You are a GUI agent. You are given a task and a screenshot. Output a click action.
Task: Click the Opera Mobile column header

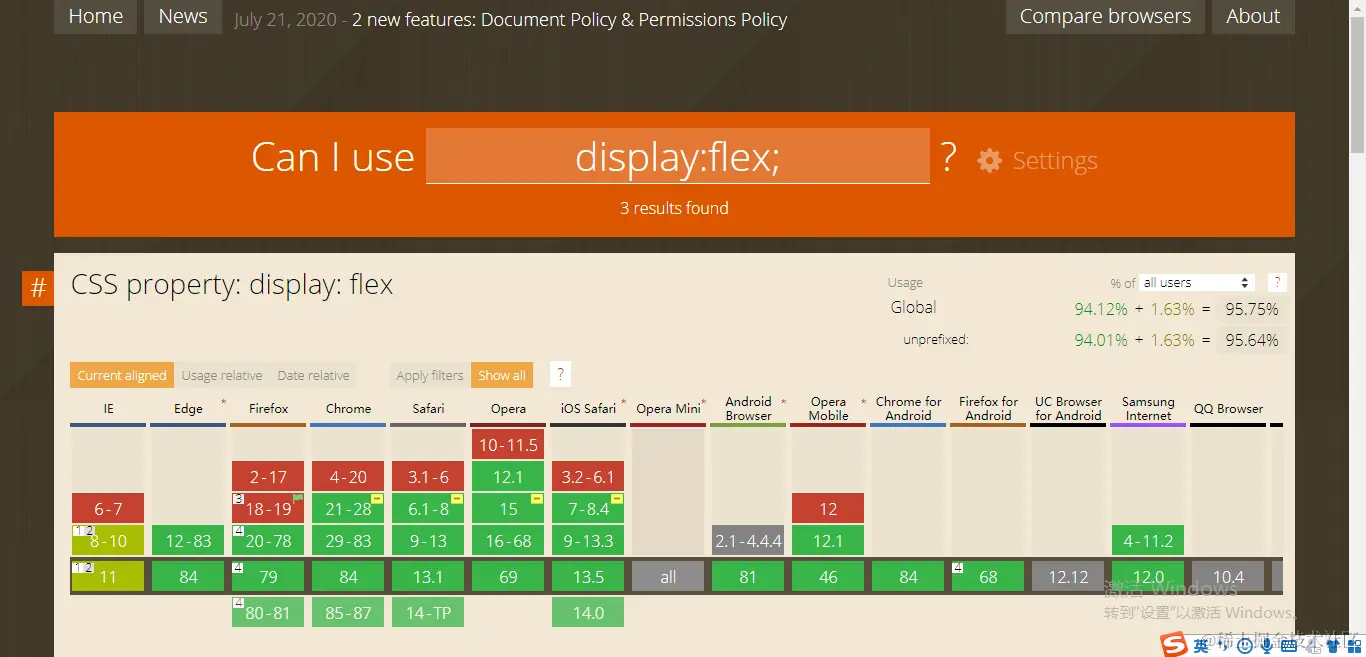coord(828,409)
